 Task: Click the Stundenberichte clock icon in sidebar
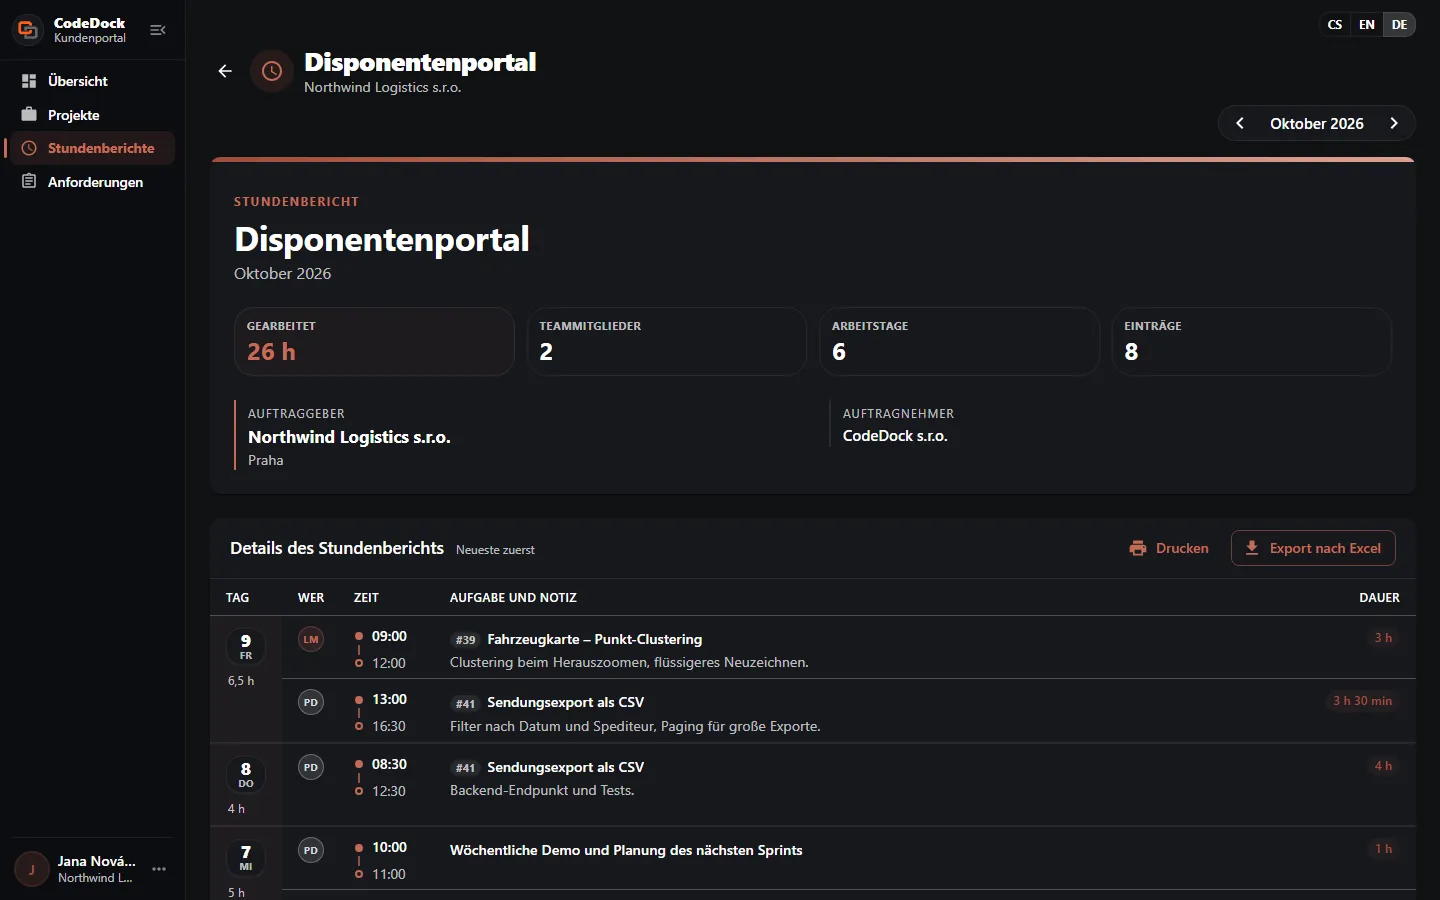(x=29, y=148)
